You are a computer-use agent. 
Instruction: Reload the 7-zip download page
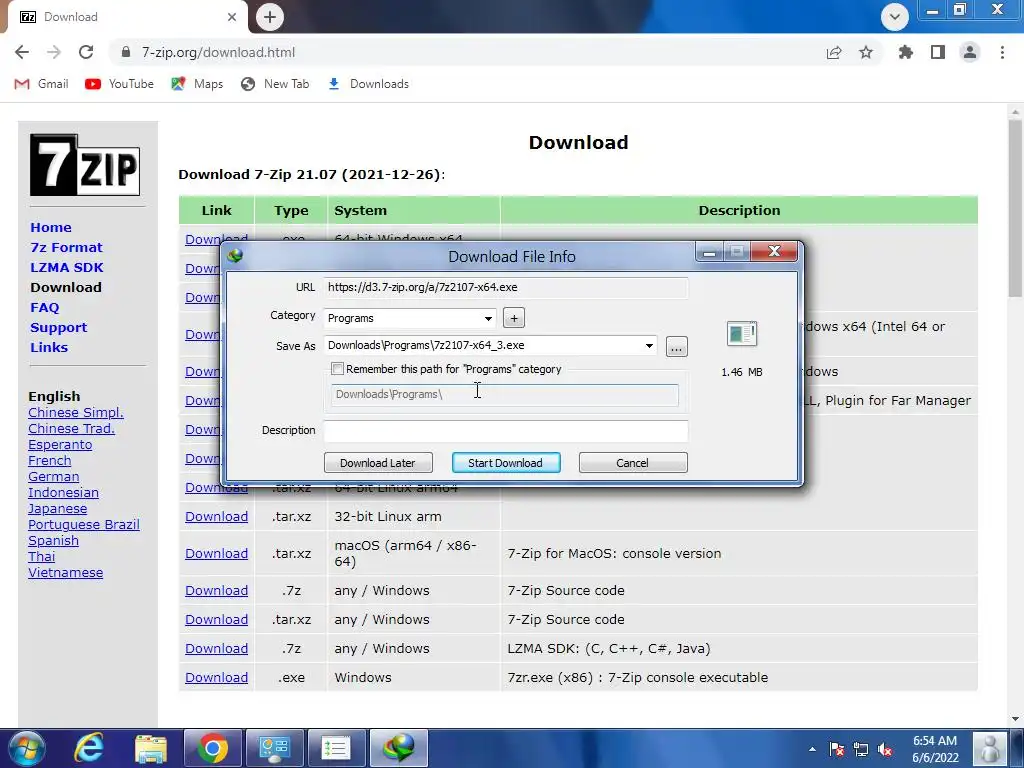[86, 52]
